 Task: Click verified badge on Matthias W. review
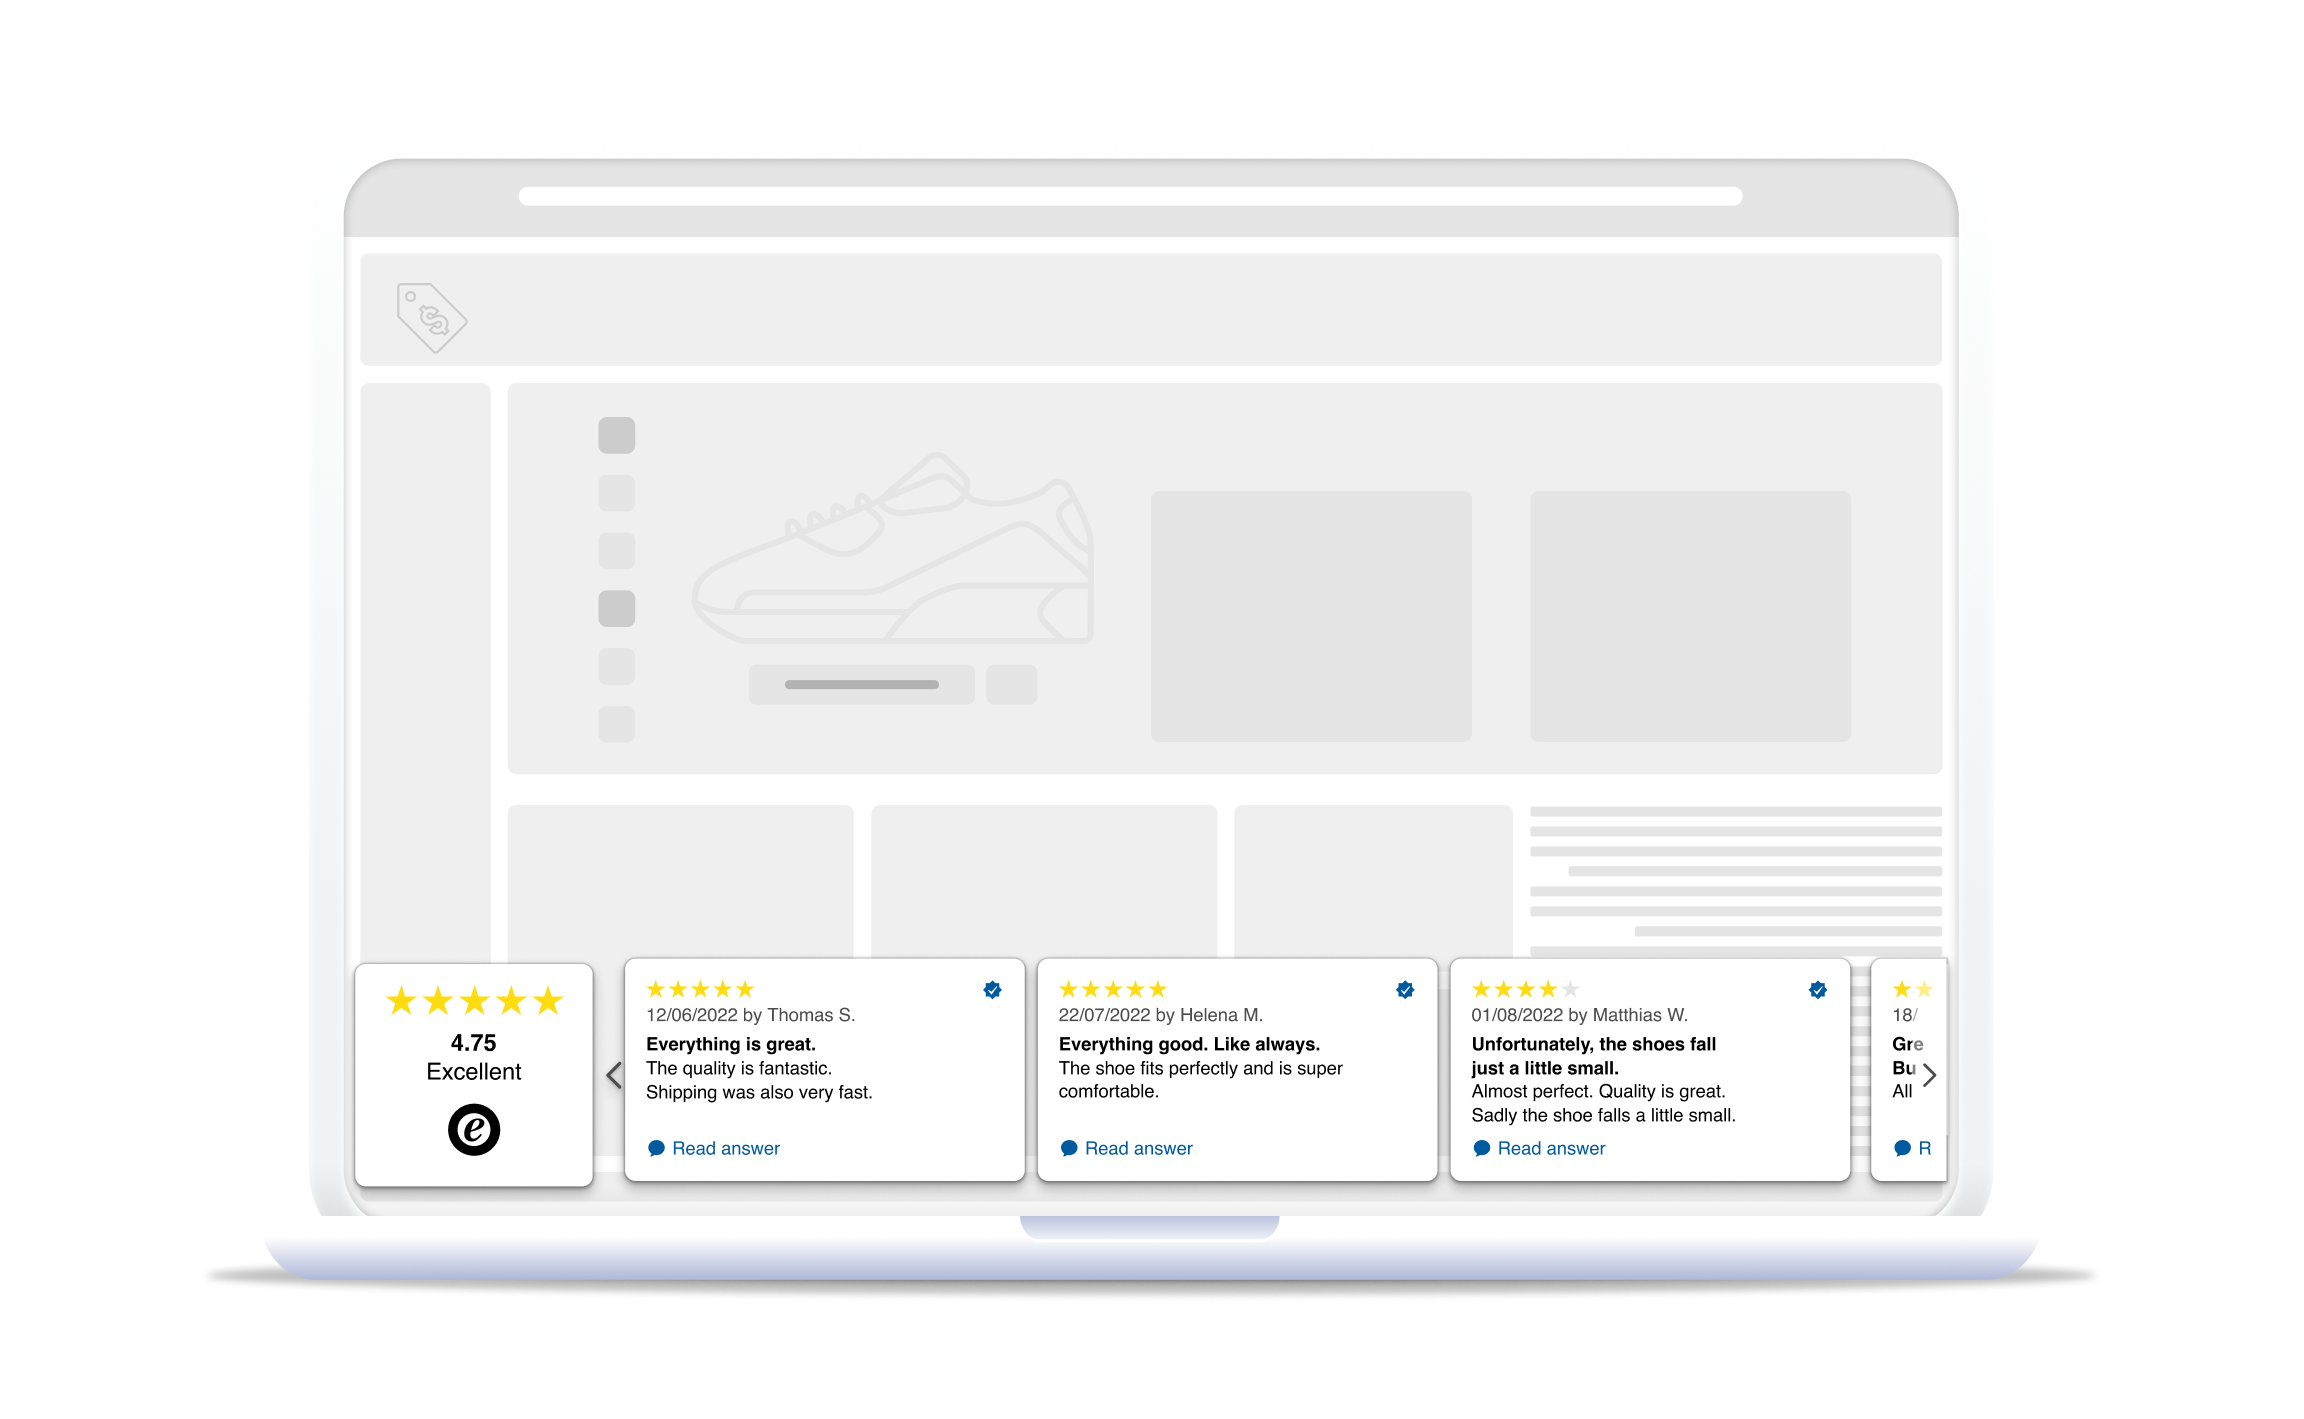[x=1818, y=990]
